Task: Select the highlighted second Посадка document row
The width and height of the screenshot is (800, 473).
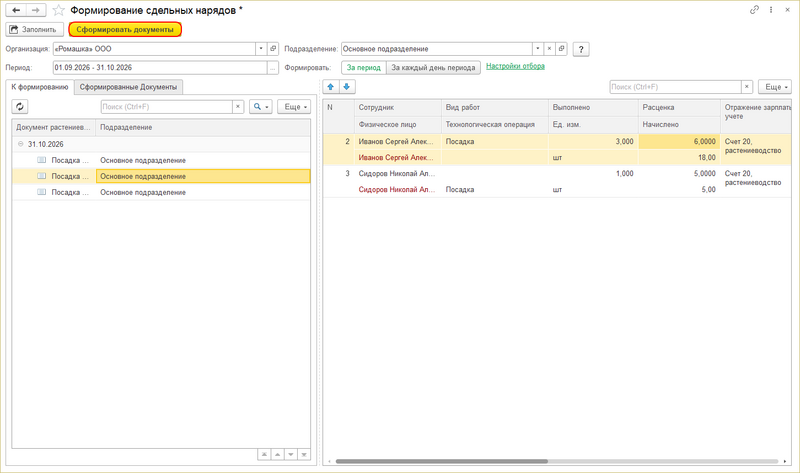Action: click(x=161, y=176)
